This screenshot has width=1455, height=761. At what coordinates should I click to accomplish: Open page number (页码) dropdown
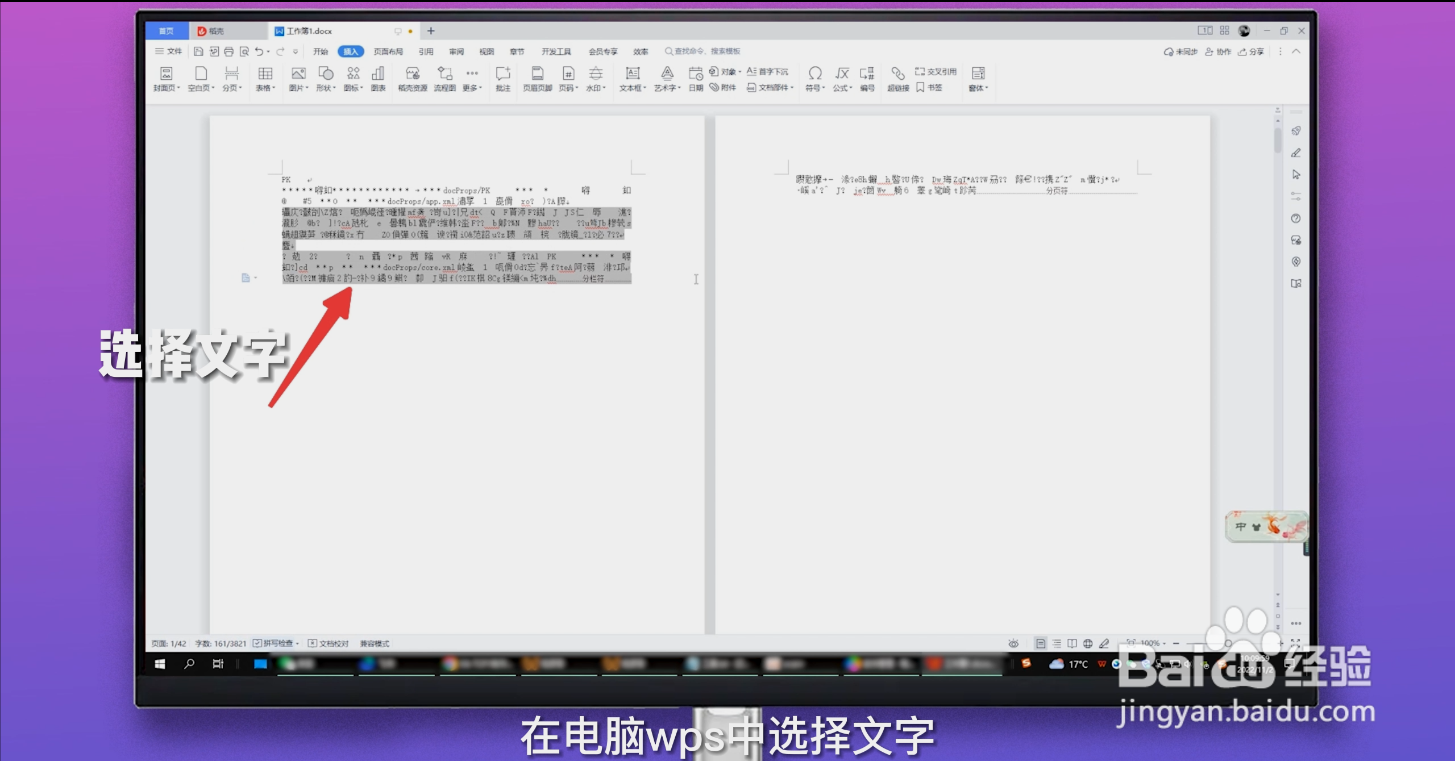click(568, 79)
